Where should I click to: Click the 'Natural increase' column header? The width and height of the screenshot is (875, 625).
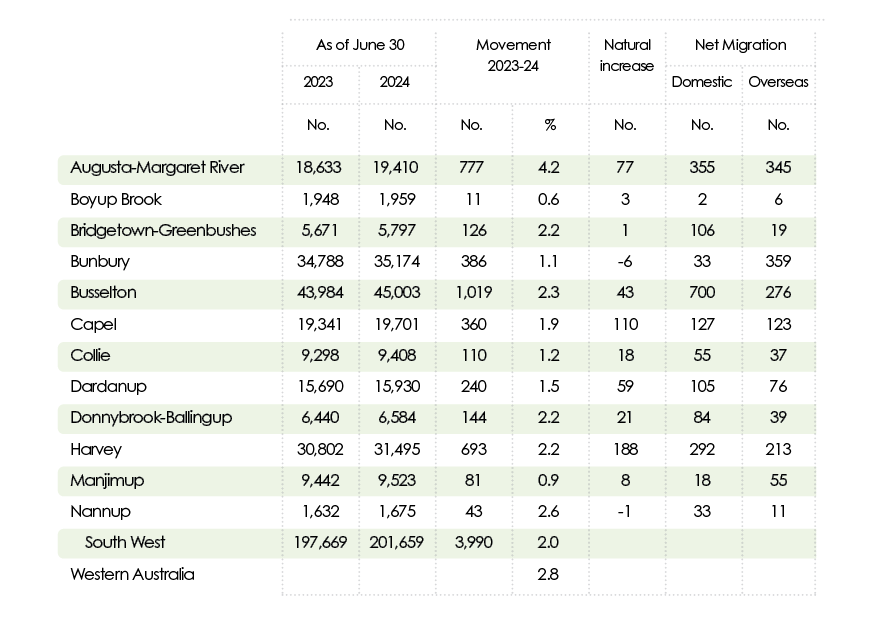pos(626,55)
